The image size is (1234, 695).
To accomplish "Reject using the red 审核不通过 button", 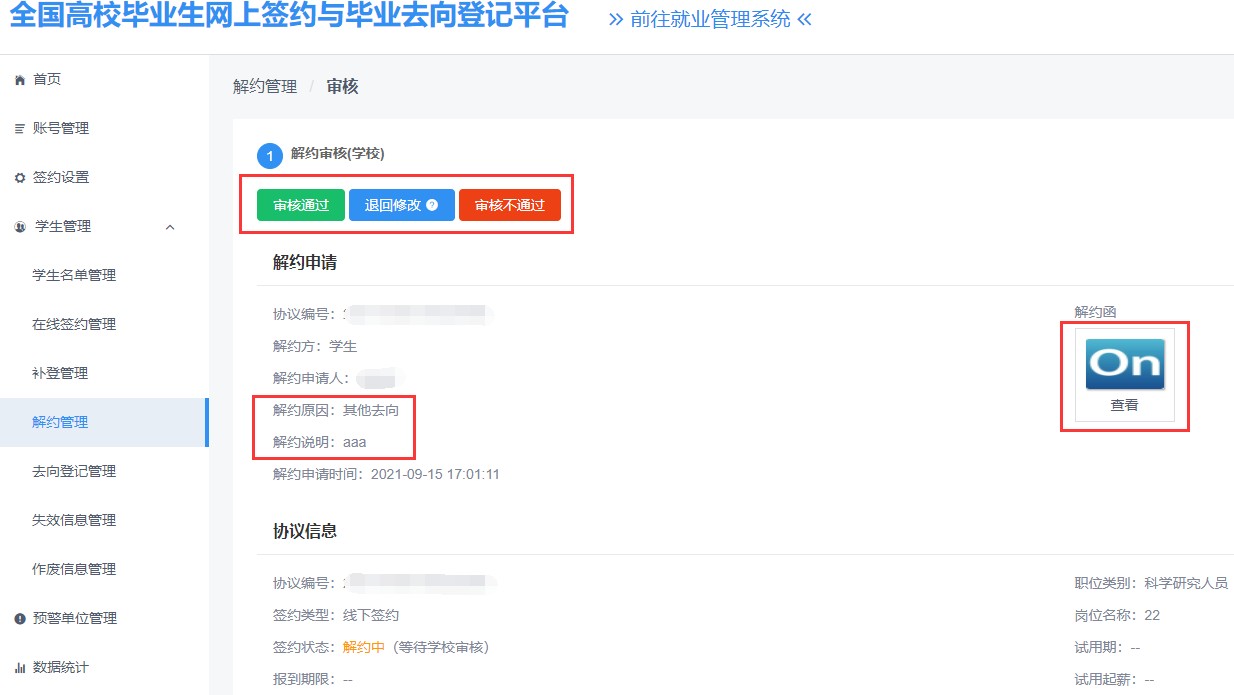I will pyautogui.click(x=509, y=205).
